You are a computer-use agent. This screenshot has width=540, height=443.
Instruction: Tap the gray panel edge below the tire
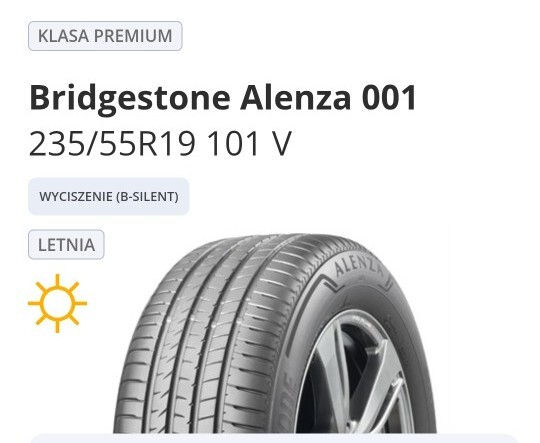pos(274,438)
